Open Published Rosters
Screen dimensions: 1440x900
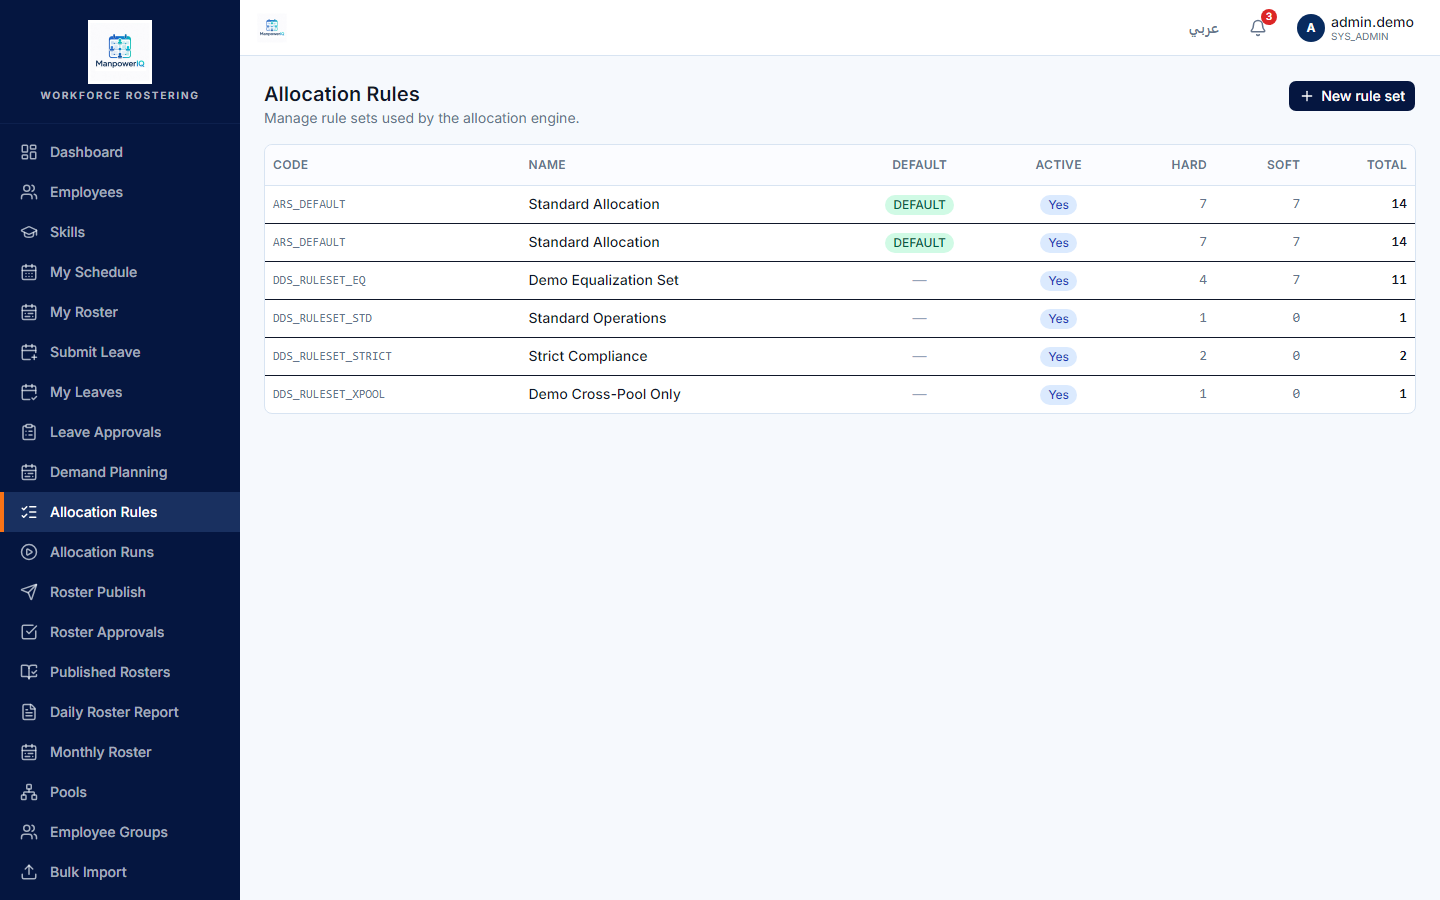(x=120, y=672)
